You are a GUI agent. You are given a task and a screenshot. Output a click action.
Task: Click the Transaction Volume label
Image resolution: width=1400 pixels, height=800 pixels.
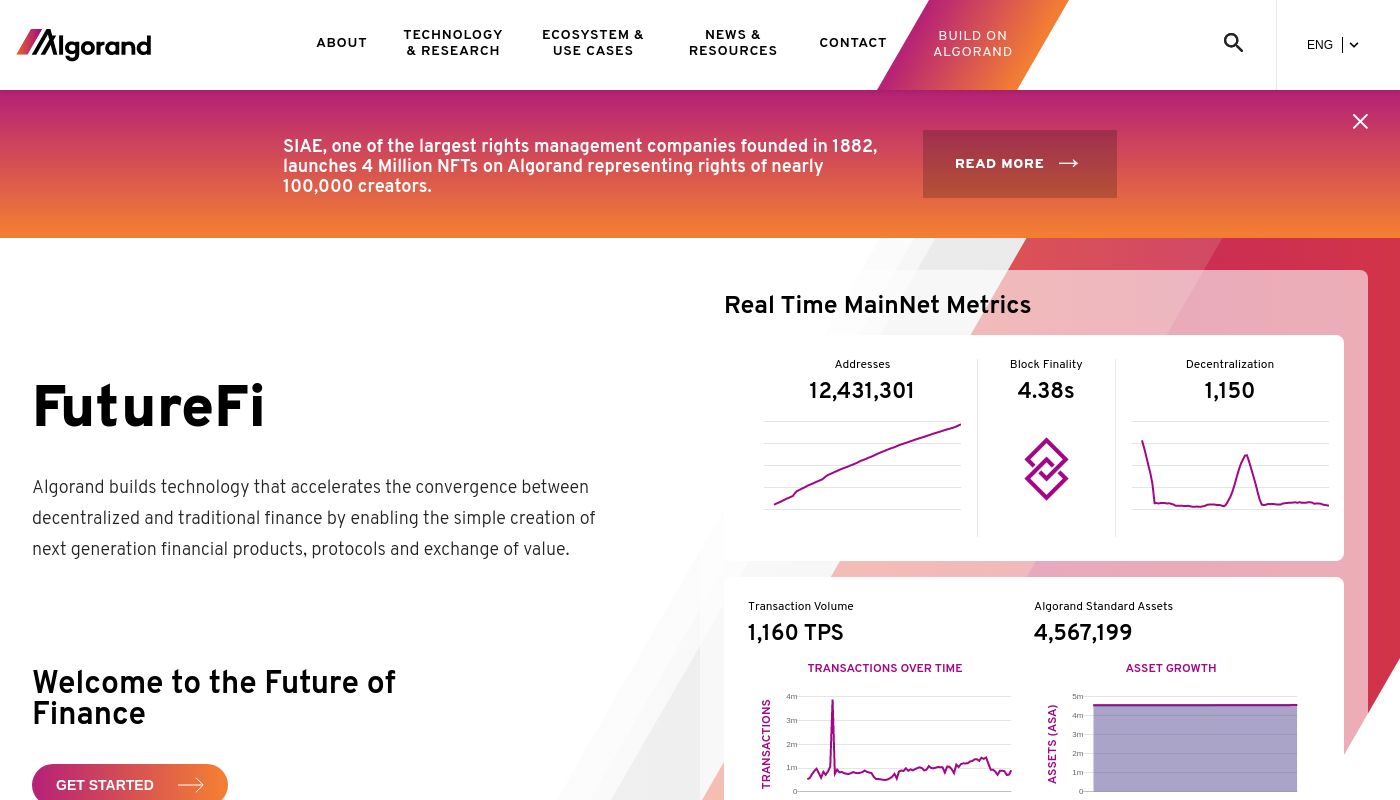801,606
